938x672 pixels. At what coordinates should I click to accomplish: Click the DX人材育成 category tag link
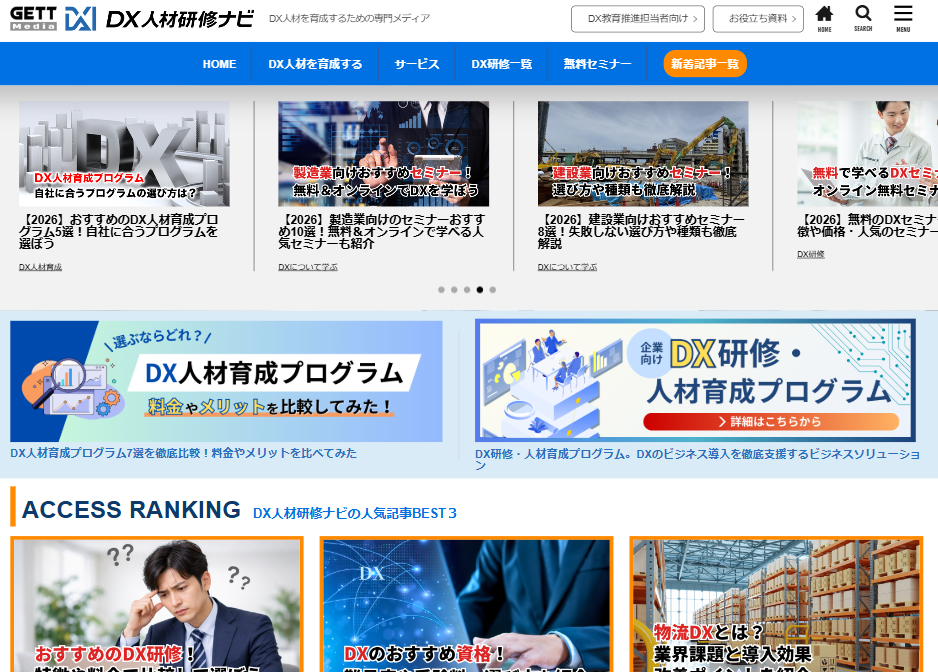[40, 267]
